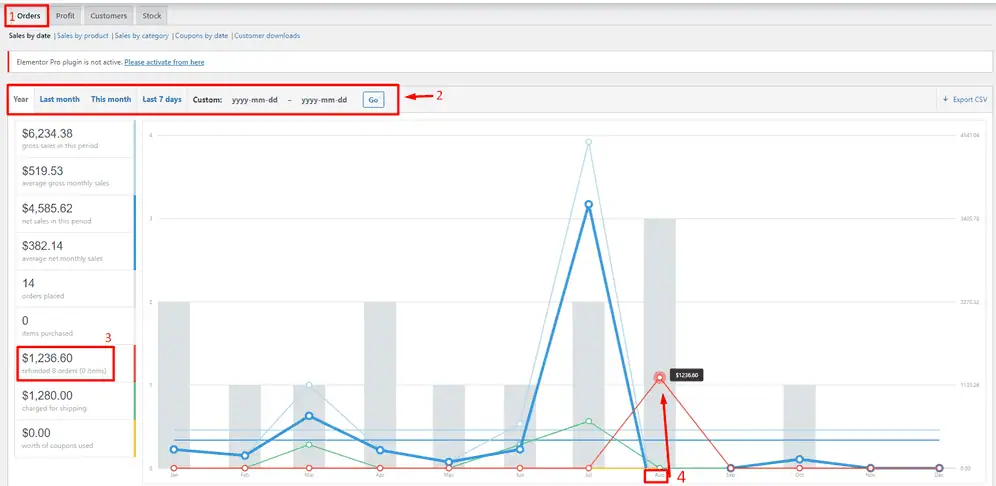Screen dimensions: 996x486
Task: Click the net sales peak point at Jul
Action: coord(589,205)
